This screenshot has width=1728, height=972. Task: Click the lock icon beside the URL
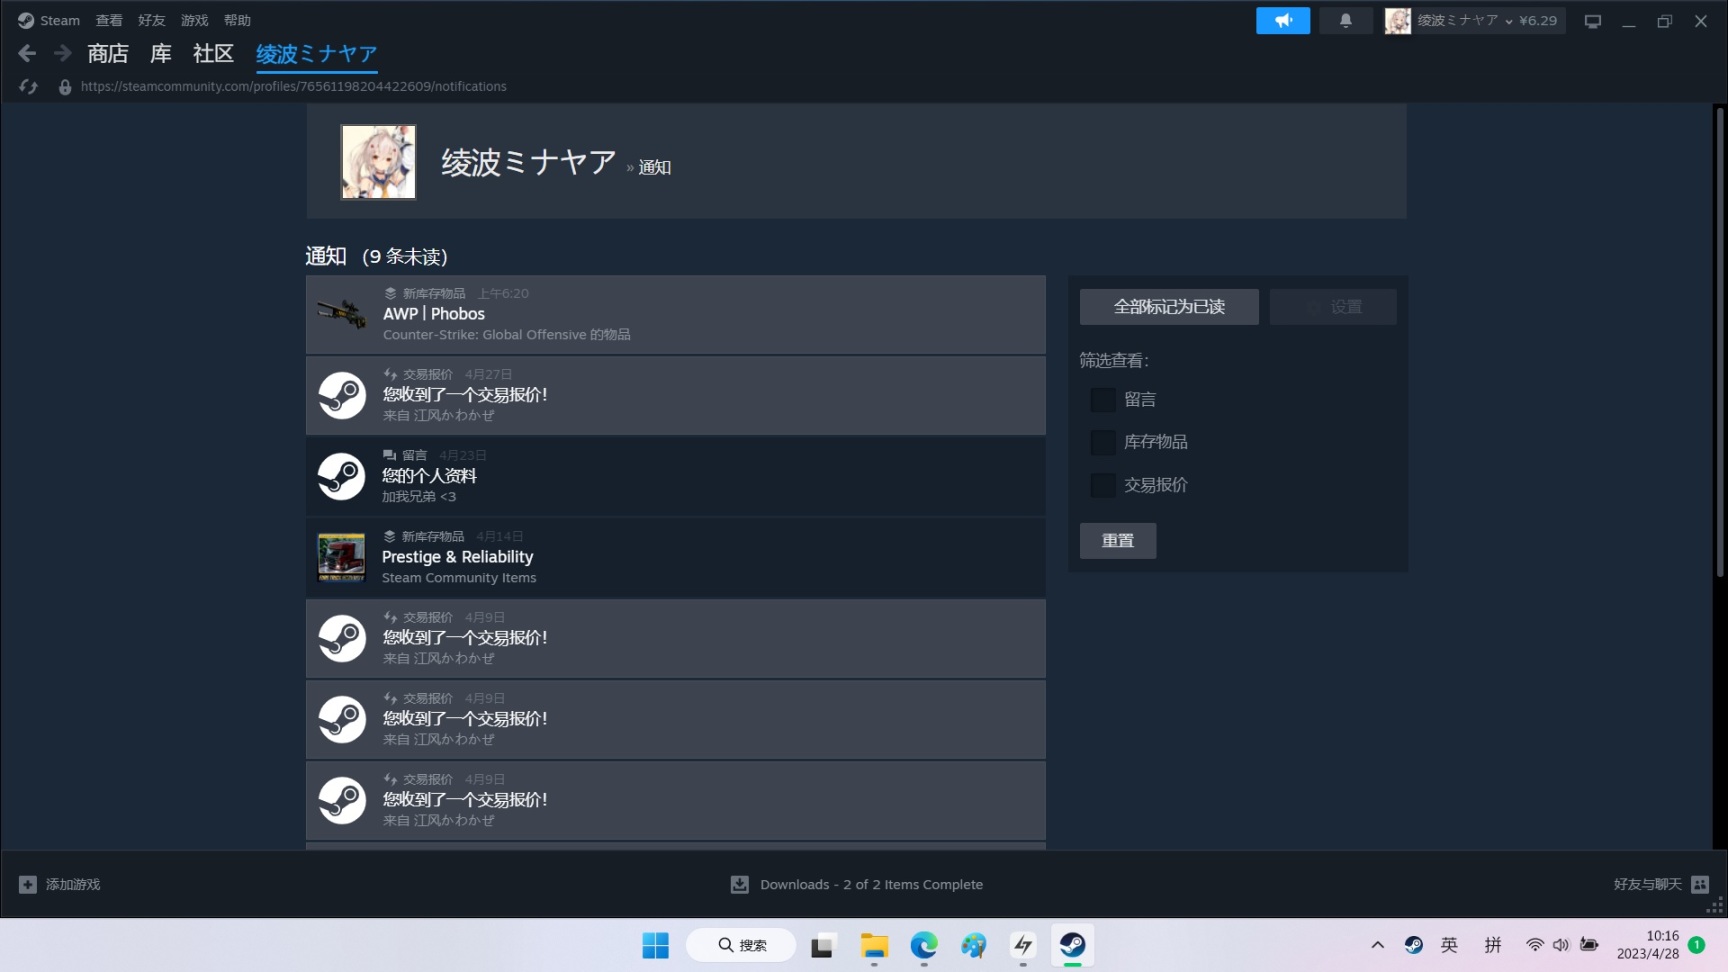tap(65, 87)
